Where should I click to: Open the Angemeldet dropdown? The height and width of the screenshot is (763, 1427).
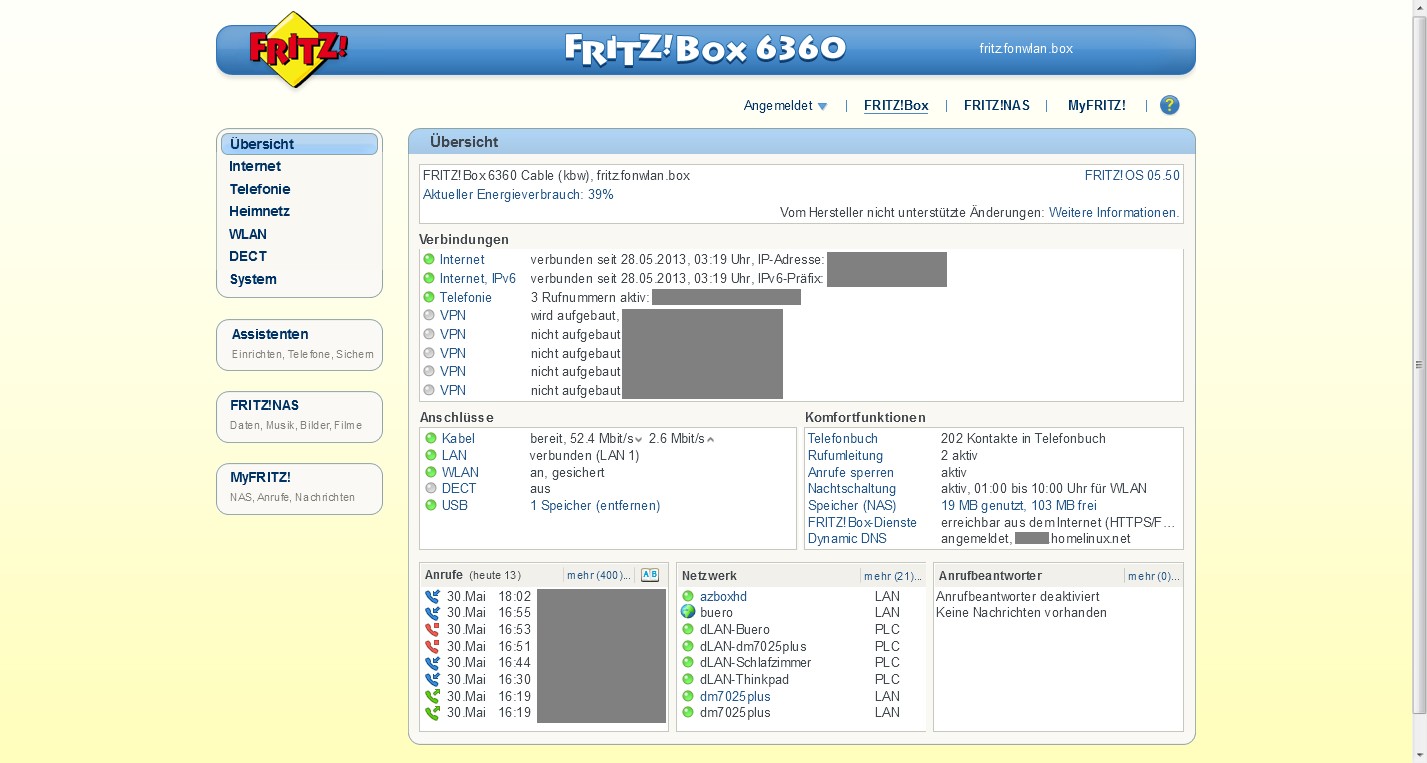coord(785,105)
